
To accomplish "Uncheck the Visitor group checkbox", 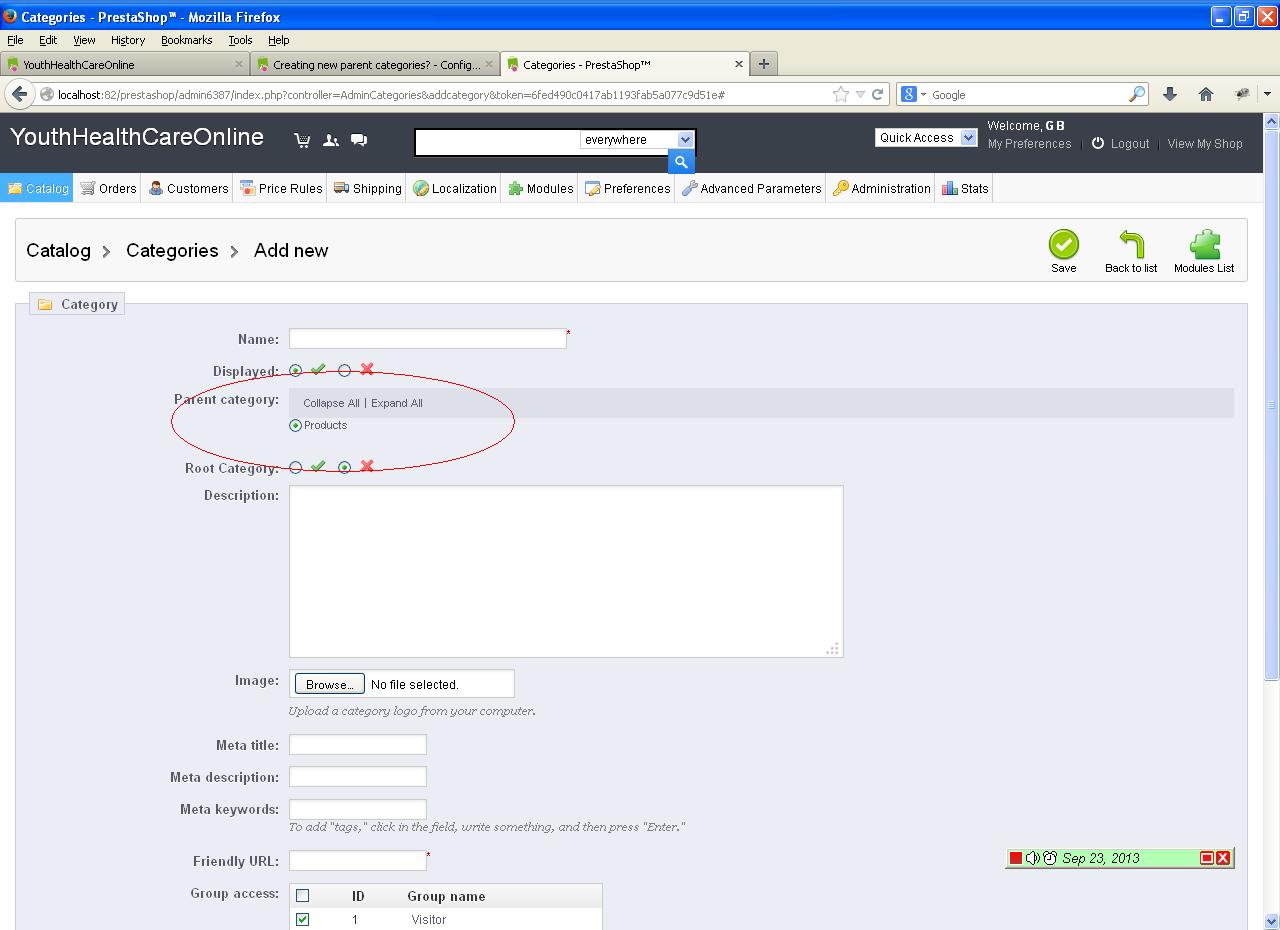I will point(303,919).
